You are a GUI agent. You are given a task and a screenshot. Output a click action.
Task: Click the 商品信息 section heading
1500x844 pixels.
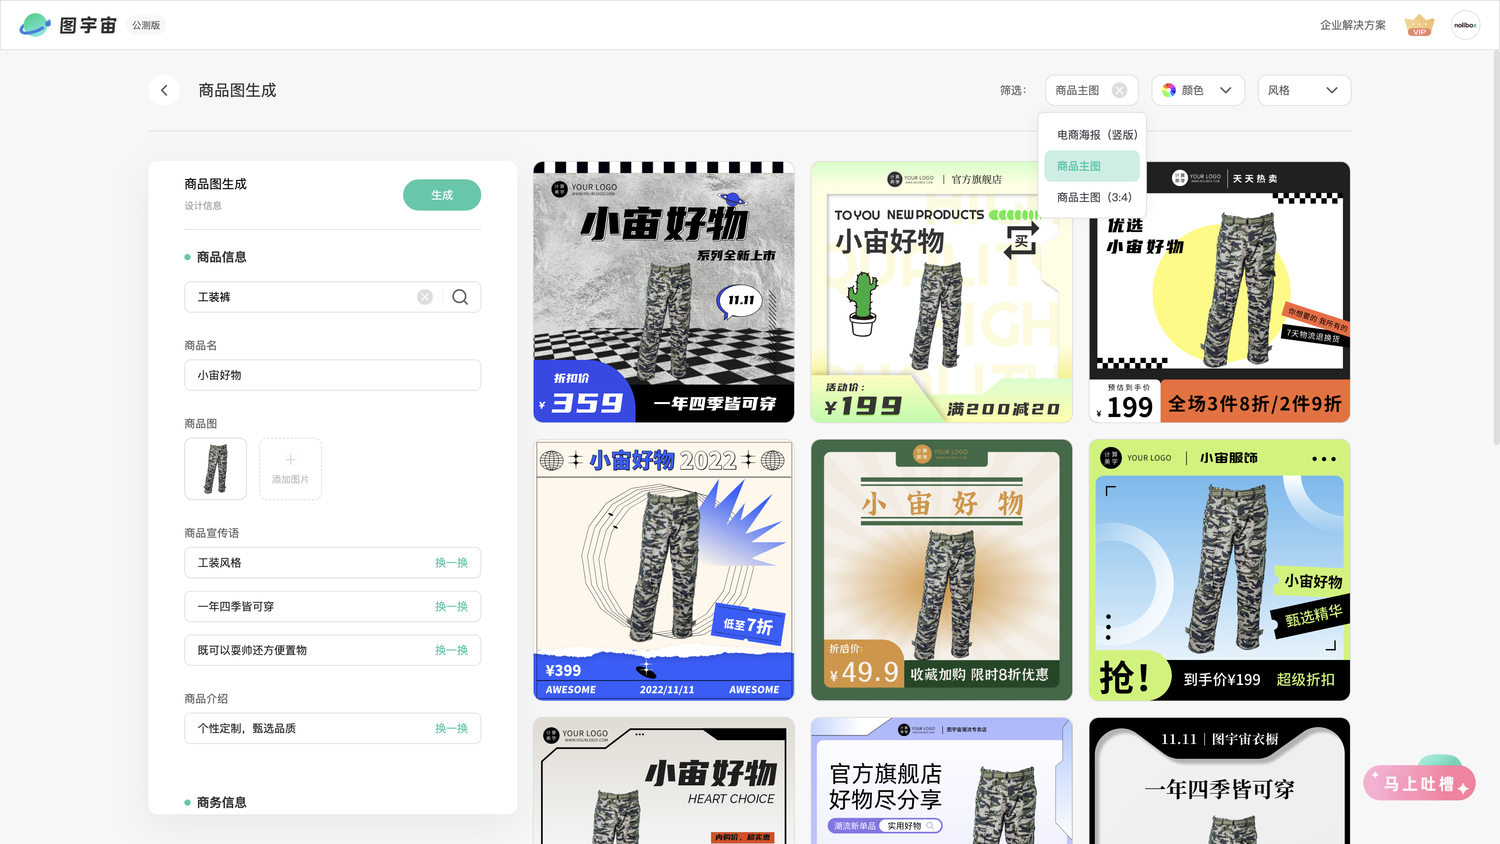coord(221,257)
